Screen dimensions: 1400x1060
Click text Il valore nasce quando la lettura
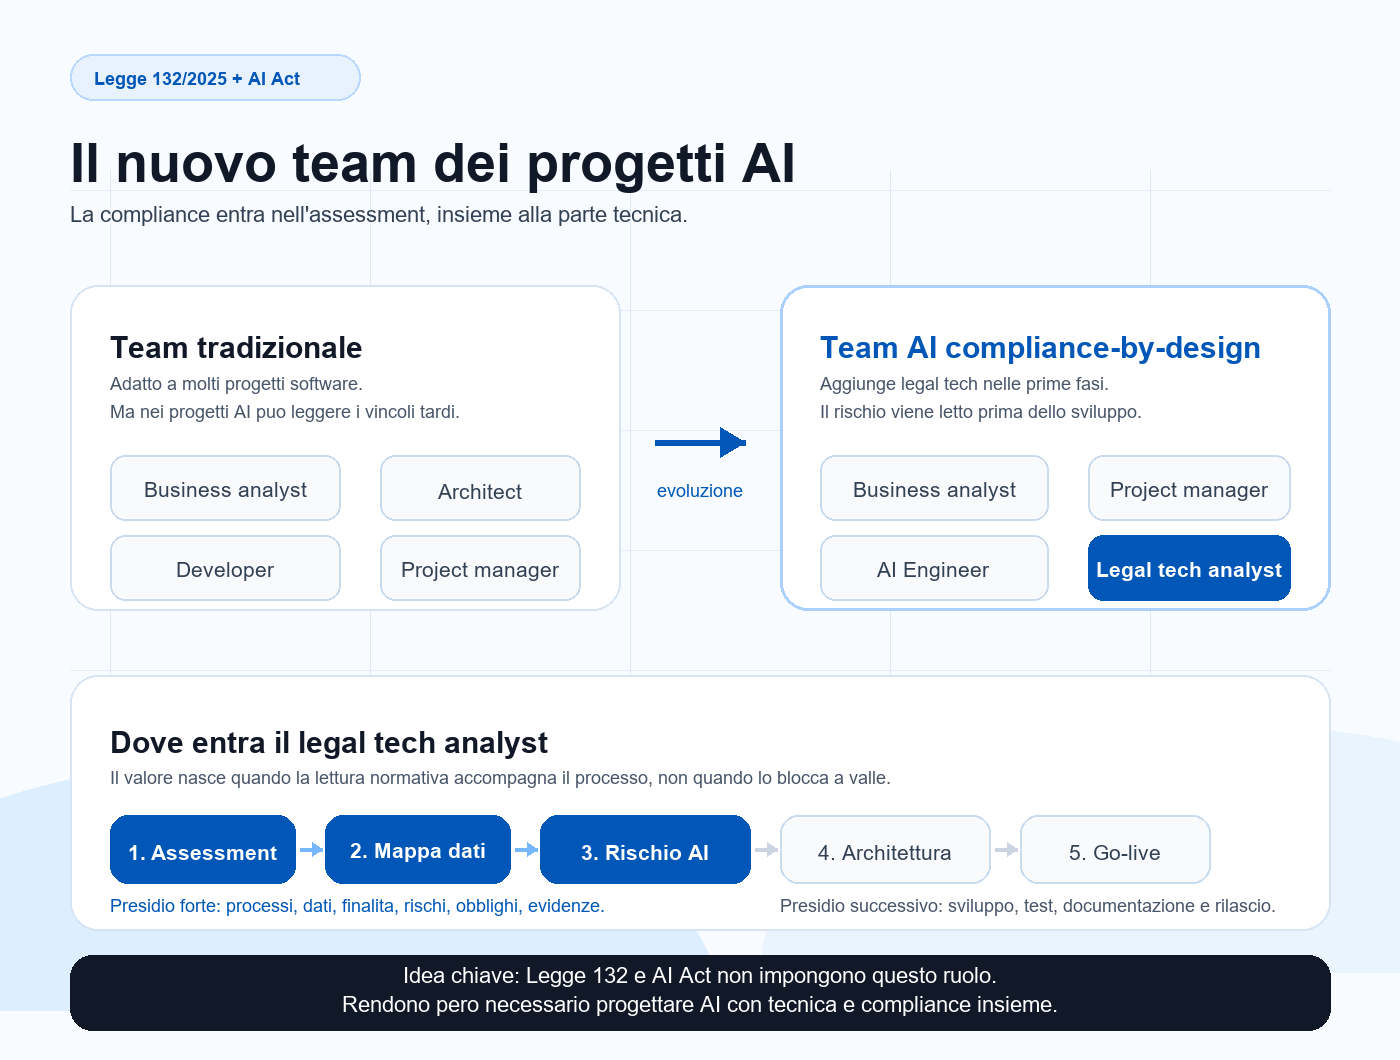[500, 778]
